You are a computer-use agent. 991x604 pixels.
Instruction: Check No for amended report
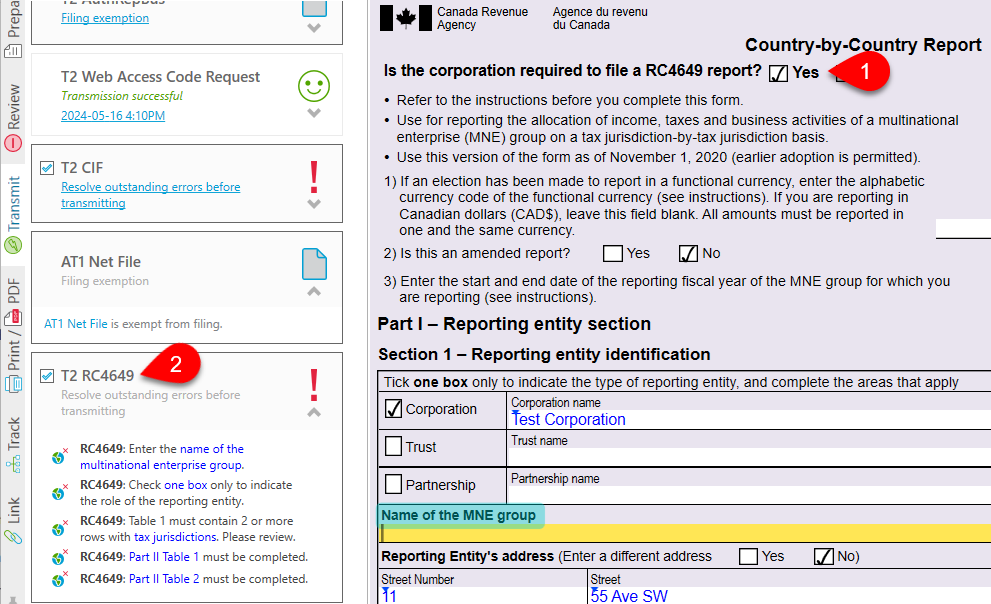pyautogui.click(x=688, y=253)
